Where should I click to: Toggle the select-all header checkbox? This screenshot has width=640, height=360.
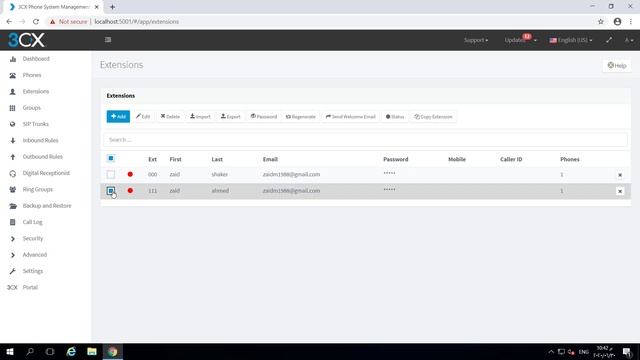click(111, 158)
